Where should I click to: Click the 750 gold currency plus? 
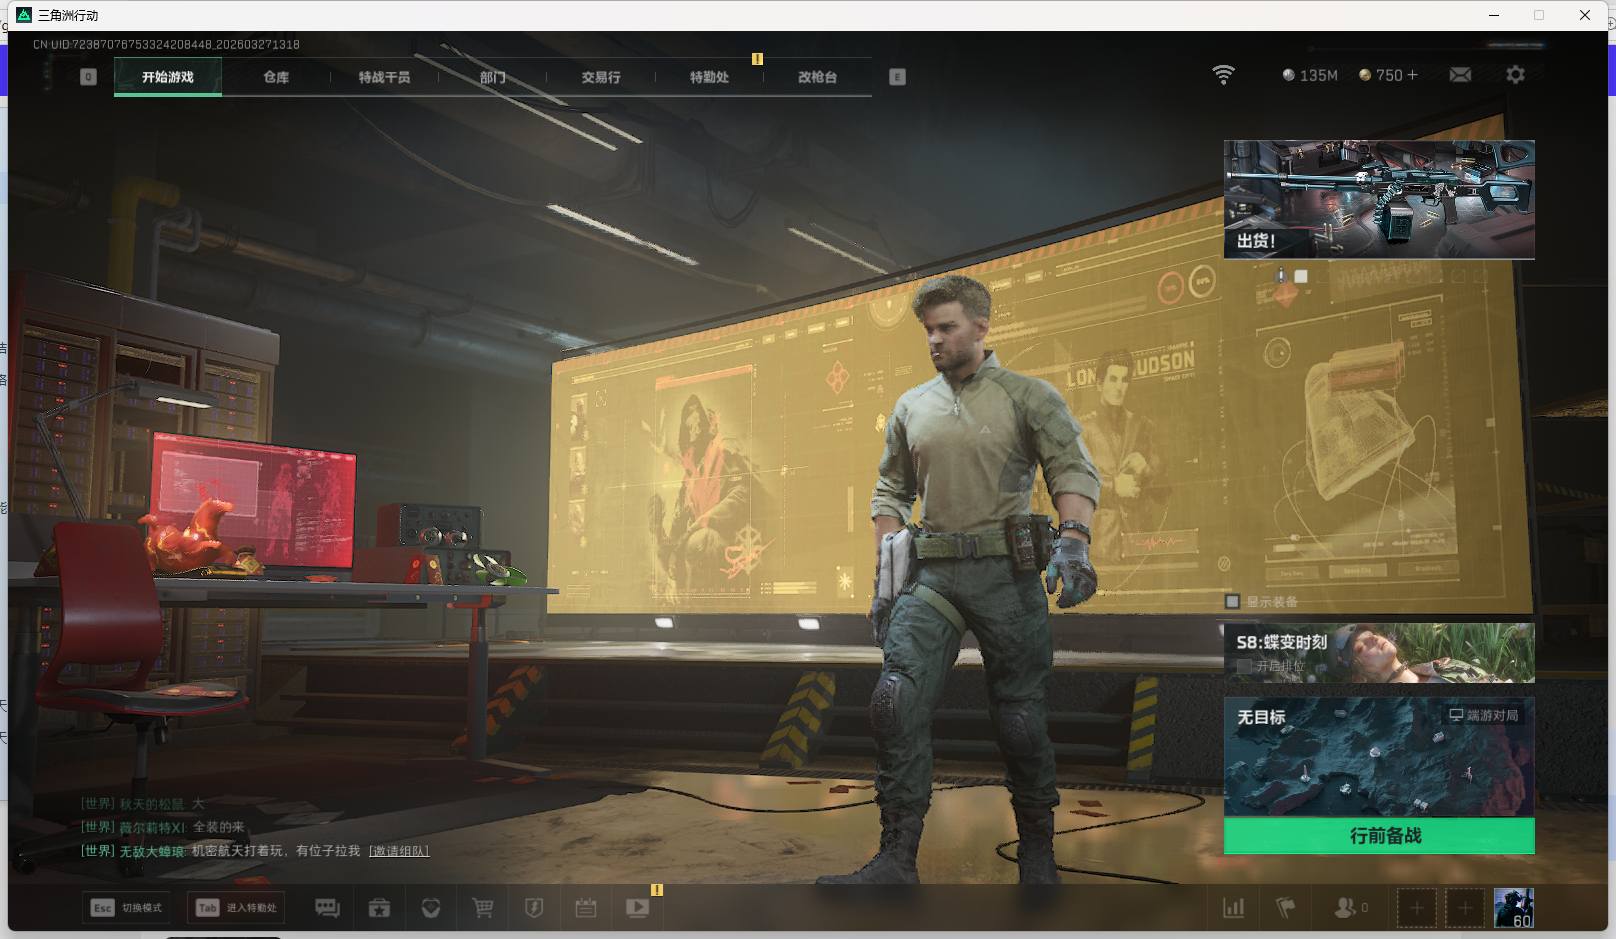[1412, 75]
